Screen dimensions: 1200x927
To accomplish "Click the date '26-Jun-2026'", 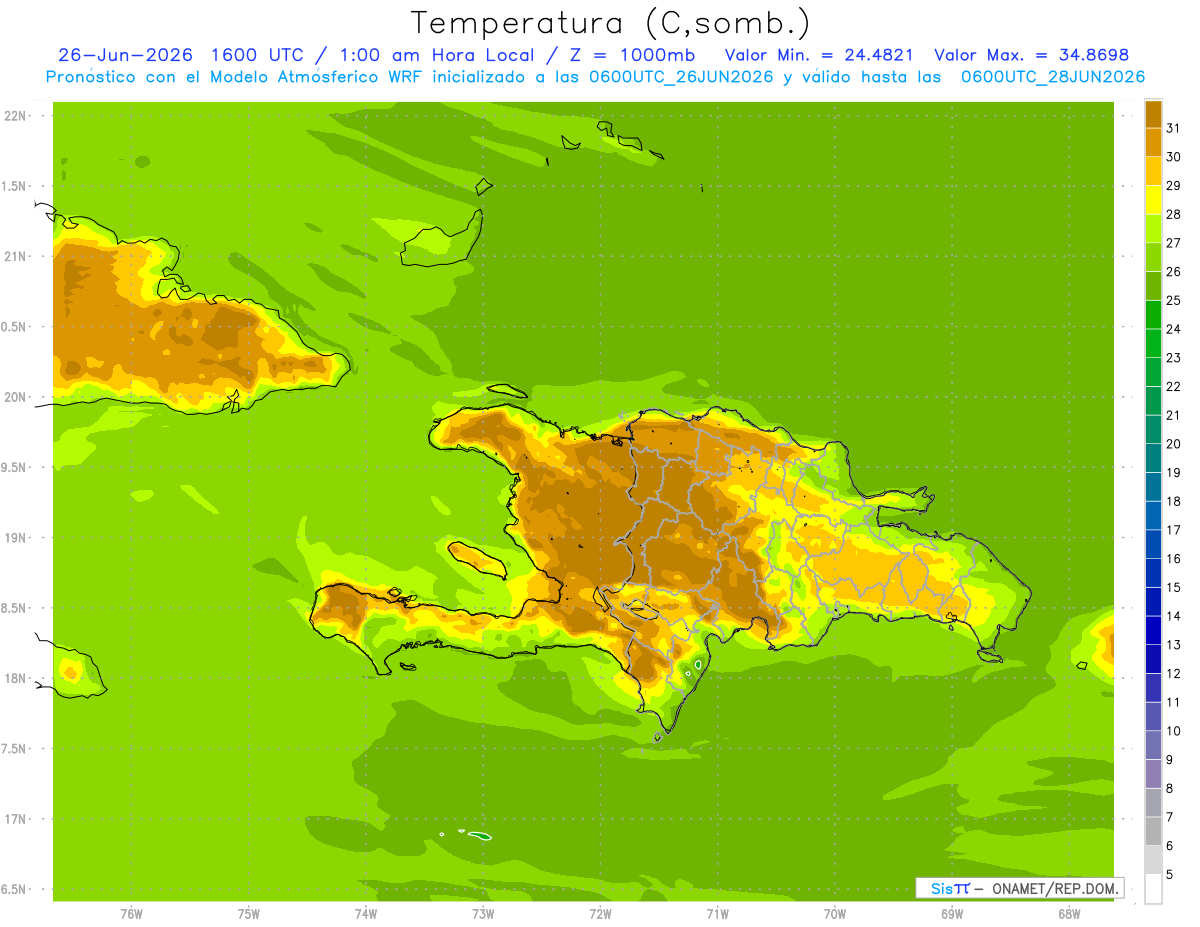I will pos(124,55).
